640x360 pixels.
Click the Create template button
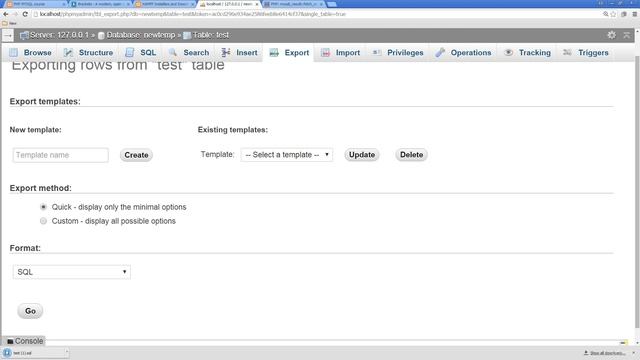(136, 155)
